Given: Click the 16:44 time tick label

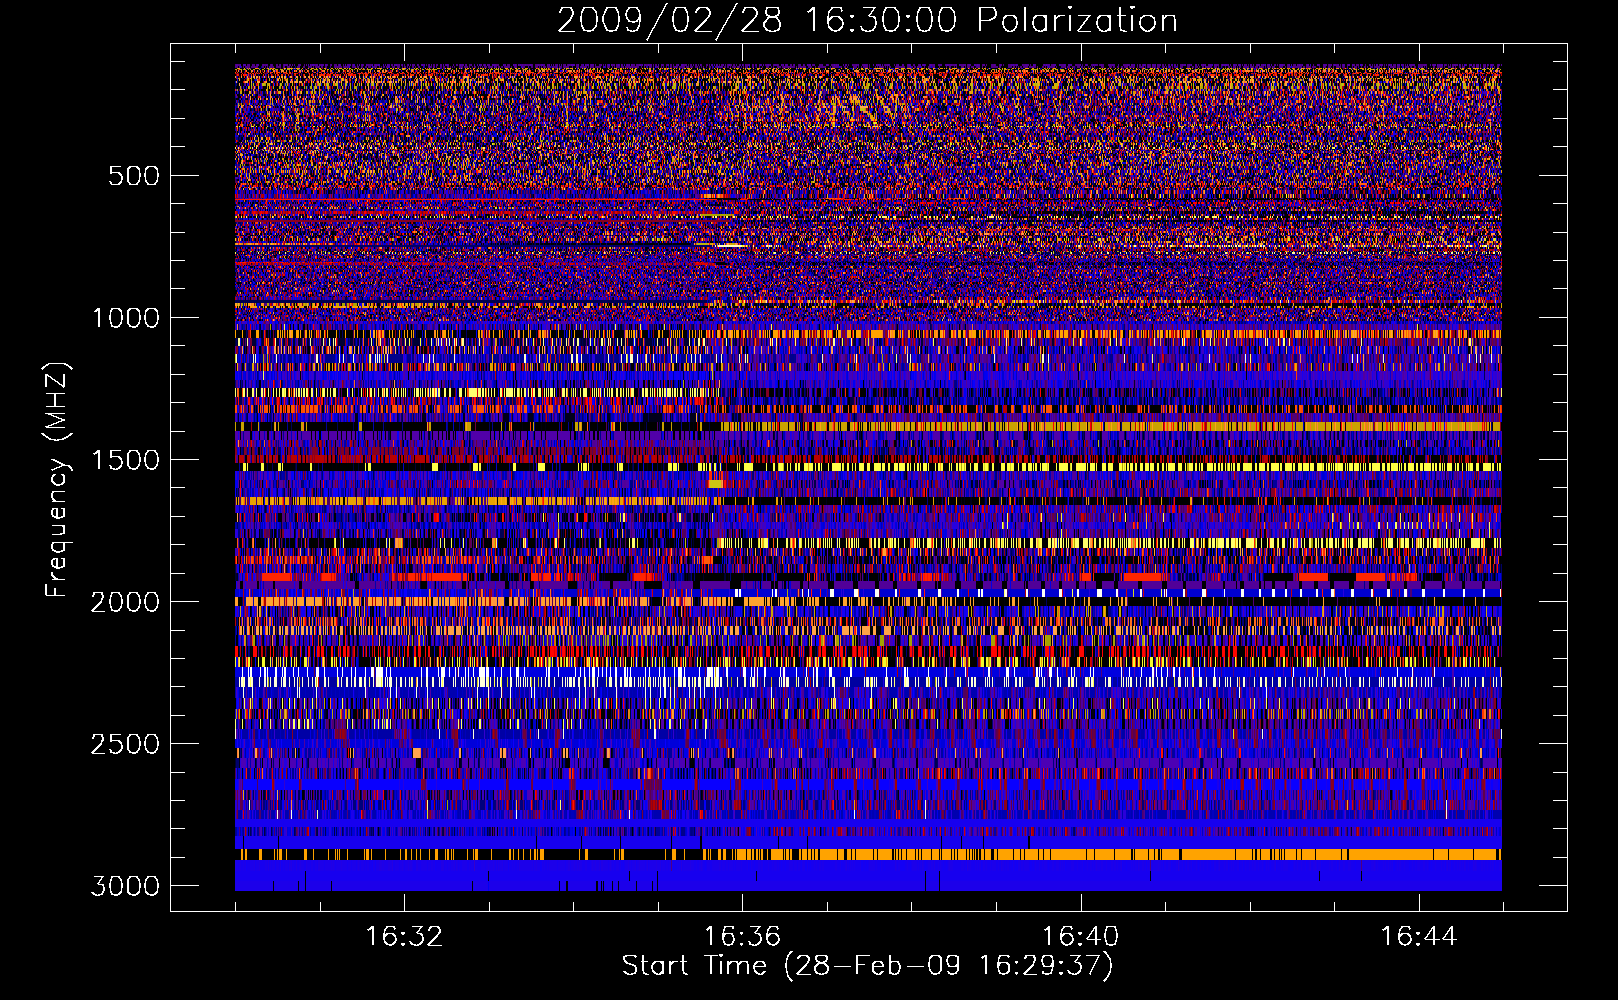Looking at the screenshot, I should pos(1418,937).
